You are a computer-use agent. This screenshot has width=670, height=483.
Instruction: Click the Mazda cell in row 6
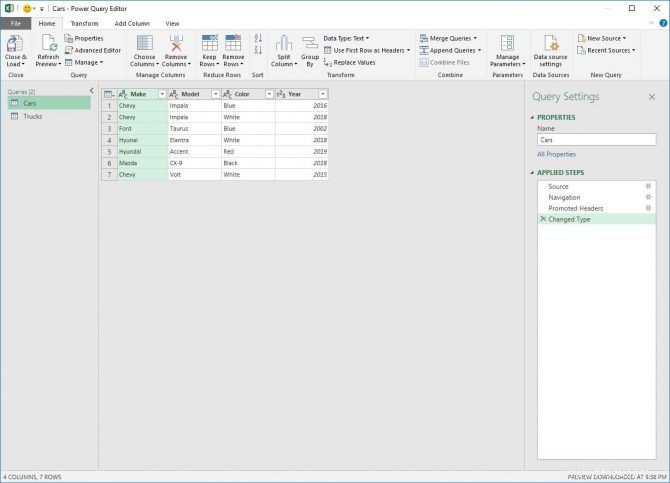coord(143,163)
